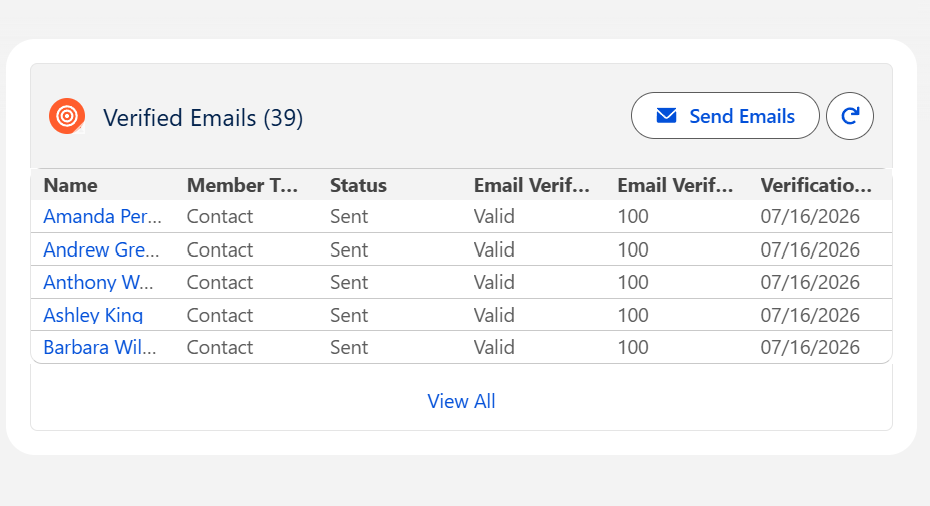This screenshot has width=930, height=506.
Task: Select the Member T... column header
Action: [242, 186]
